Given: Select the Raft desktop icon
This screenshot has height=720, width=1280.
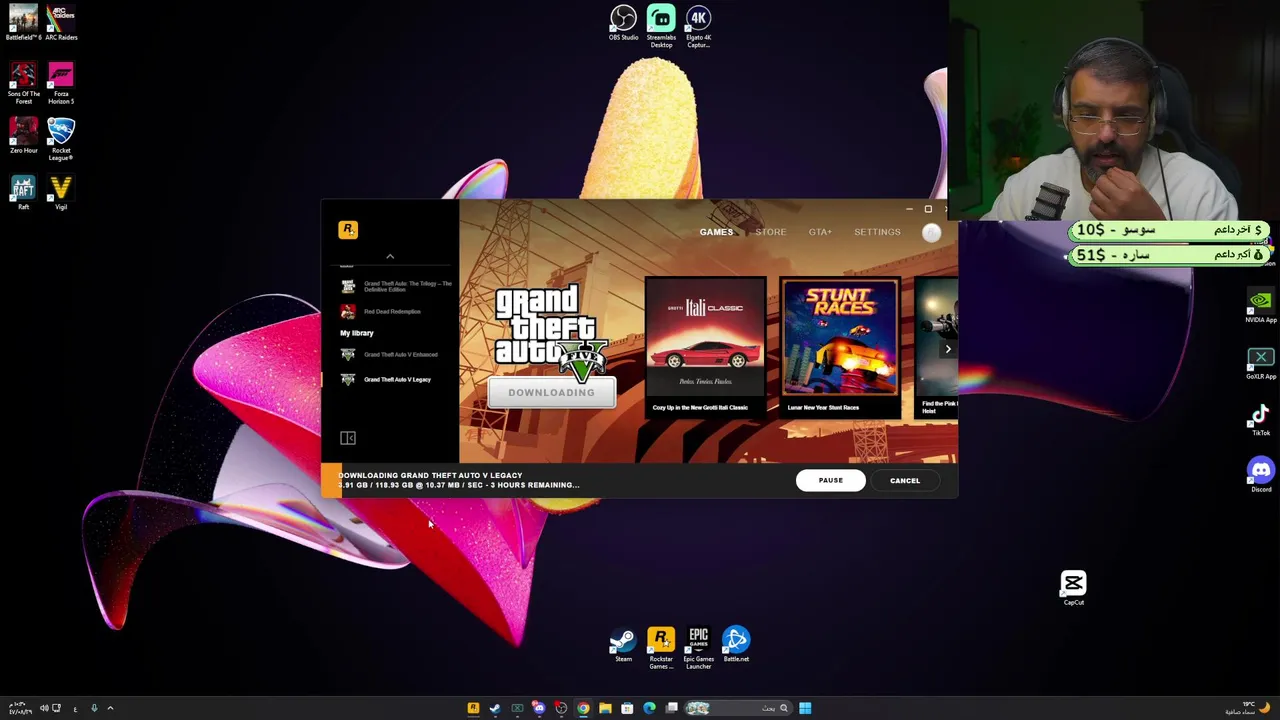Looking at the screenshot, I should tap(23, 192).
